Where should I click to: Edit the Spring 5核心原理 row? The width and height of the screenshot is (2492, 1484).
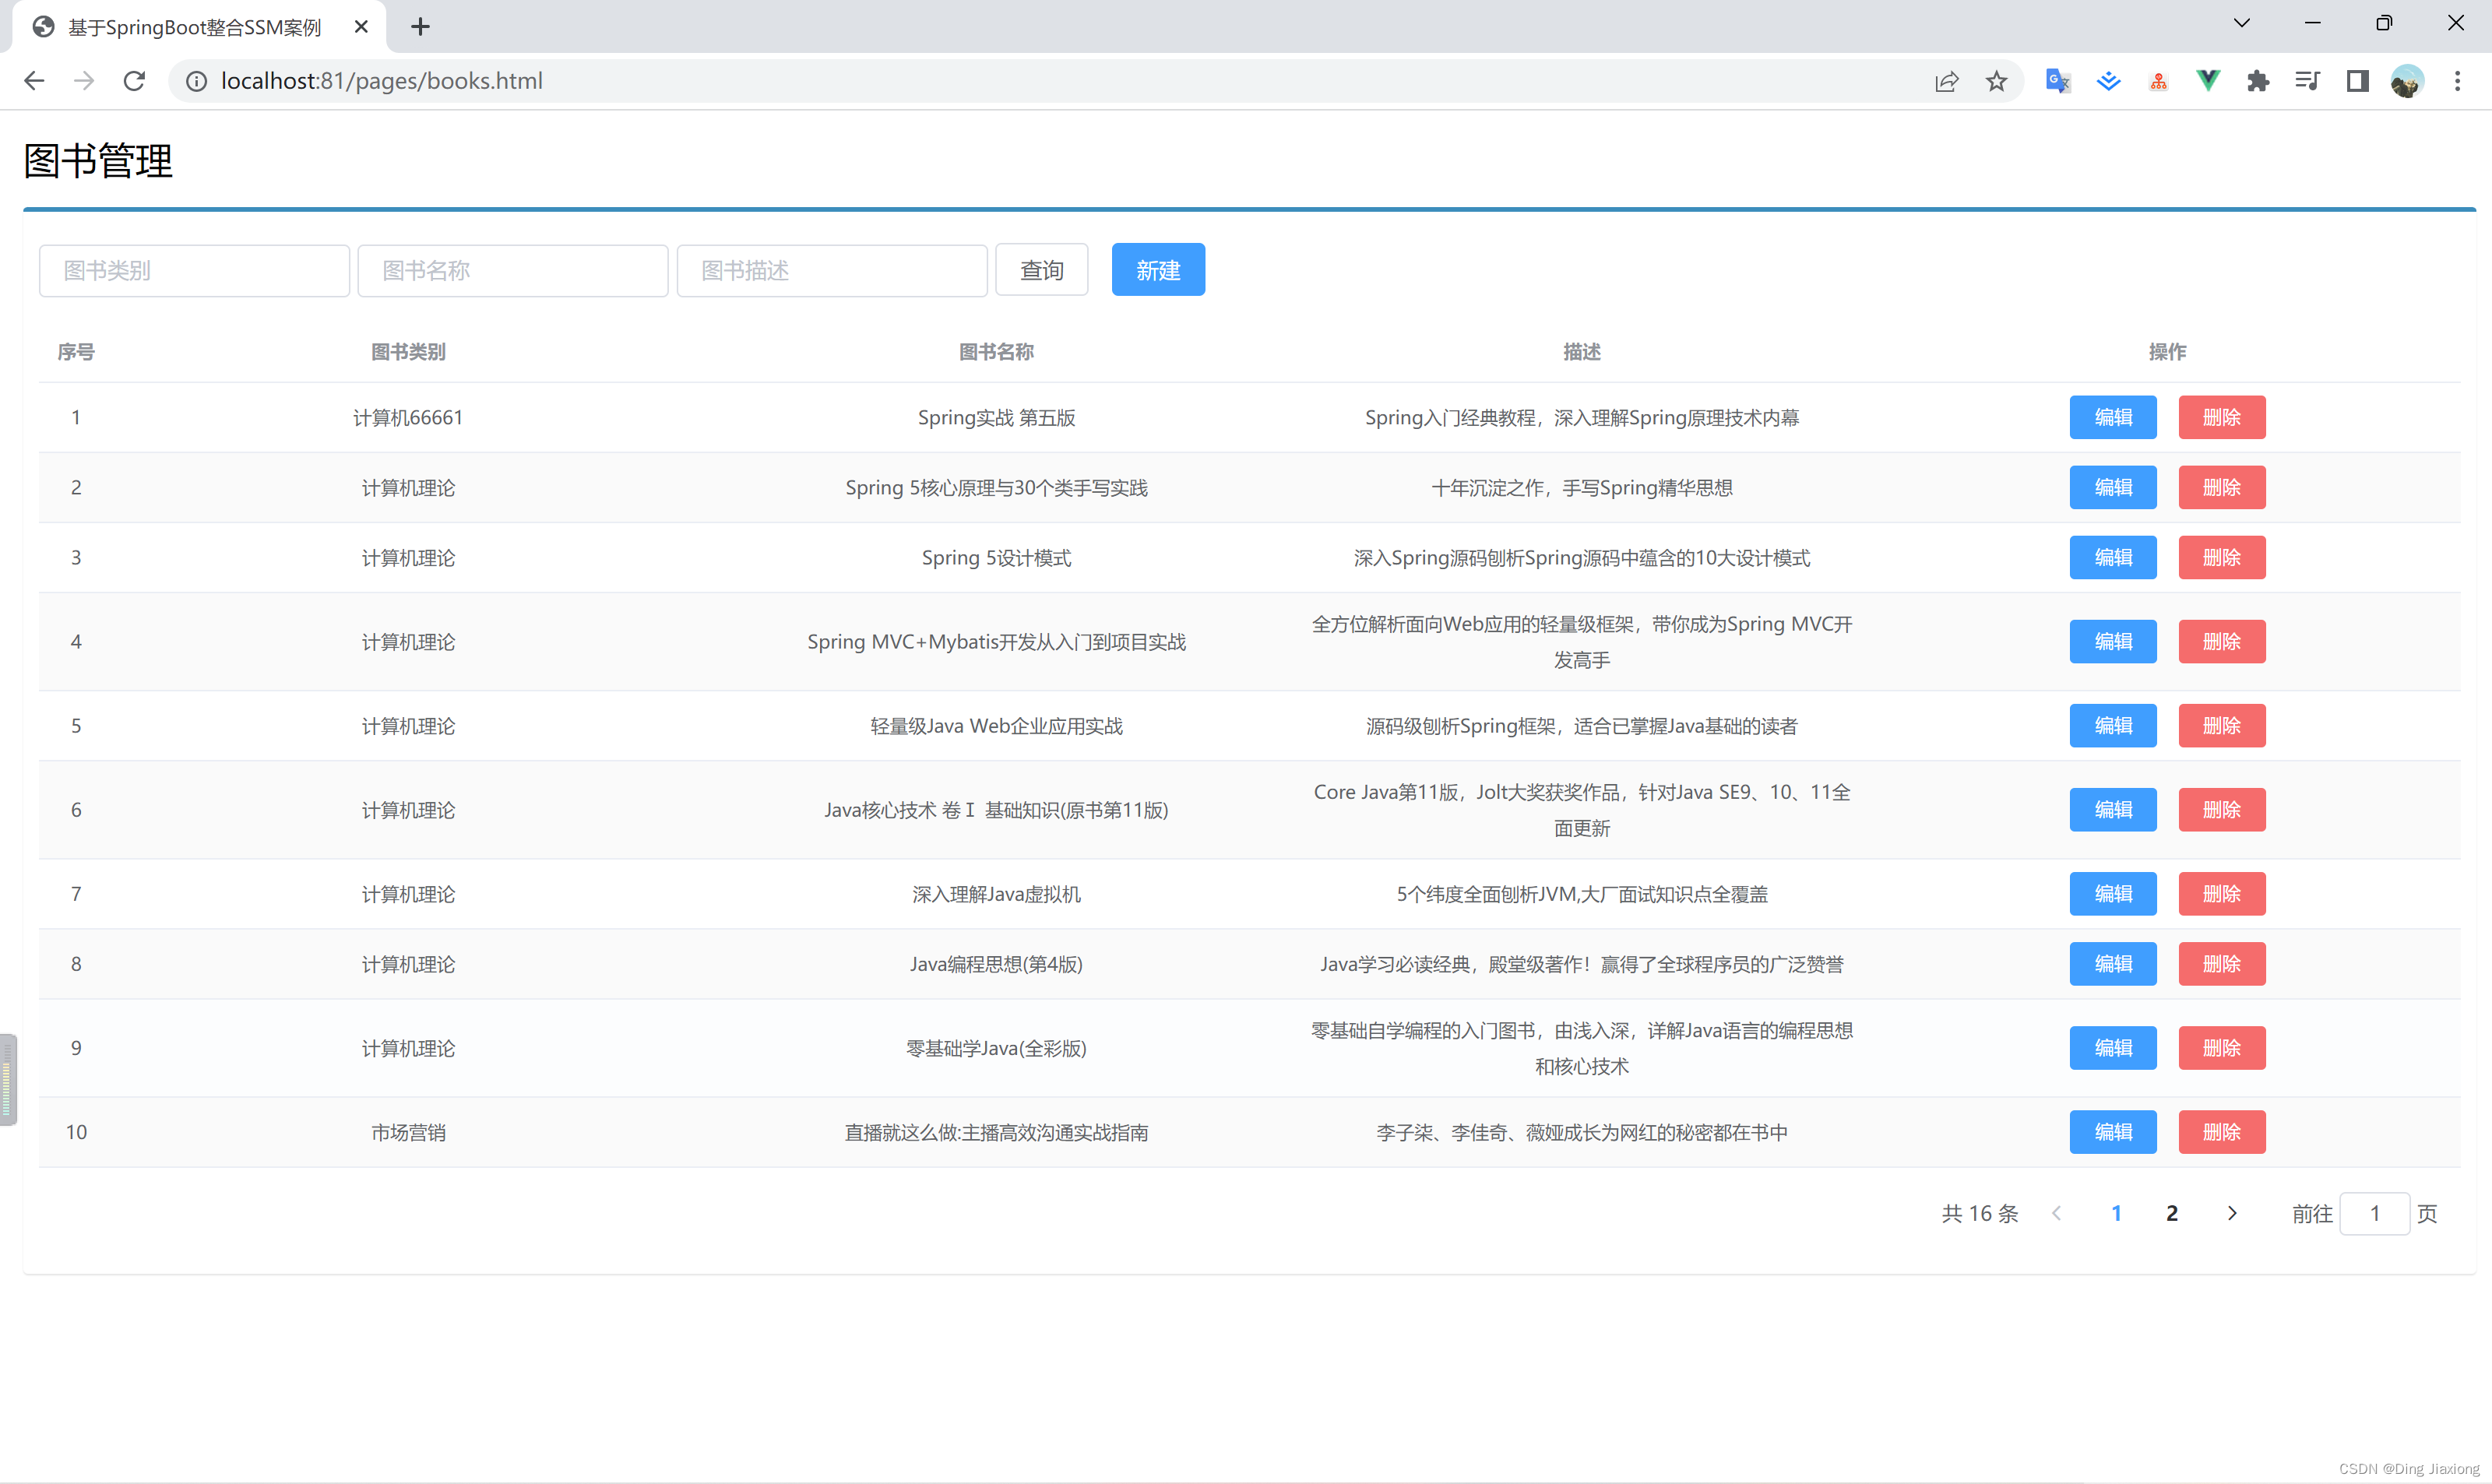coord(2113,487)
